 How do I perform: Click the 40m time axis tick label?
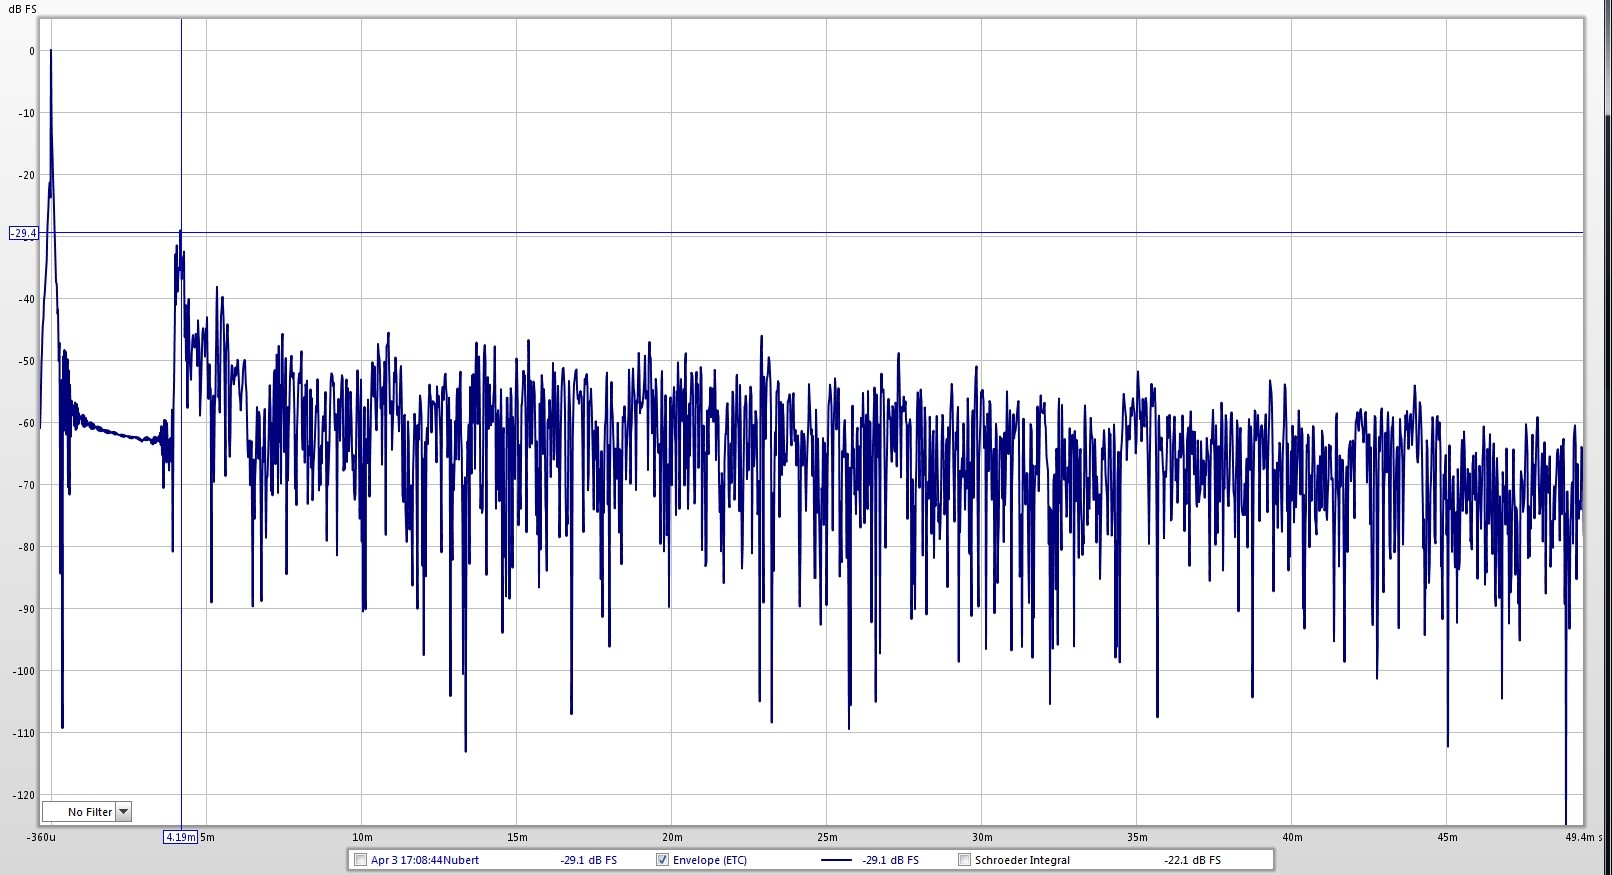1292,837
